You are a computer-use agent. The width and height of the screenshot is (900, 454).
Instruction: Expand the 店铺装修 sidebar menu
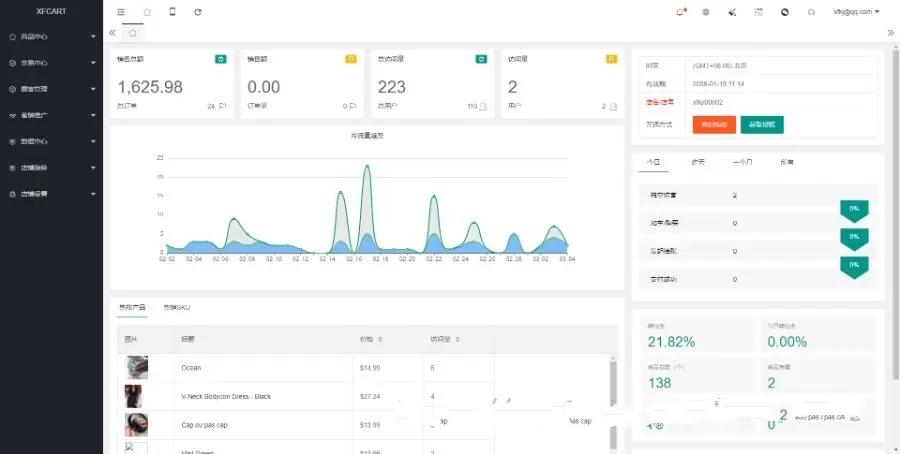[52, 168]
